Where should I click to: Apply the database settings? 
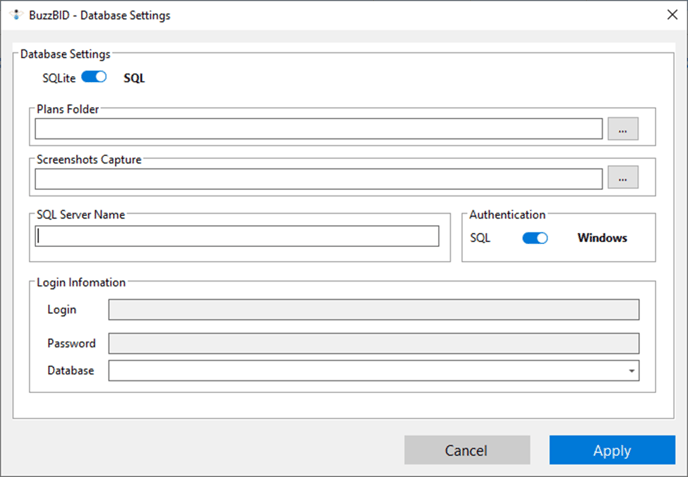pos(612,450)
